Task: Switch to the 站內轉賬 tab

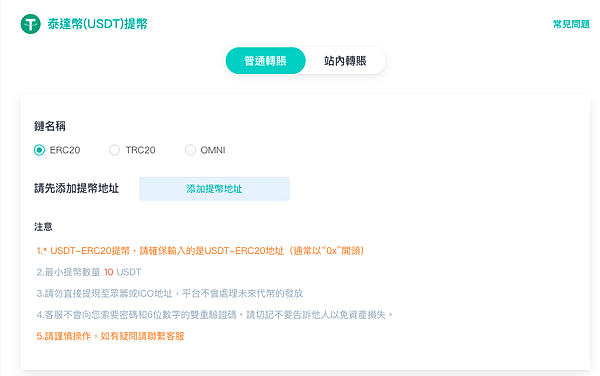Action: click(x=345, y=60)
